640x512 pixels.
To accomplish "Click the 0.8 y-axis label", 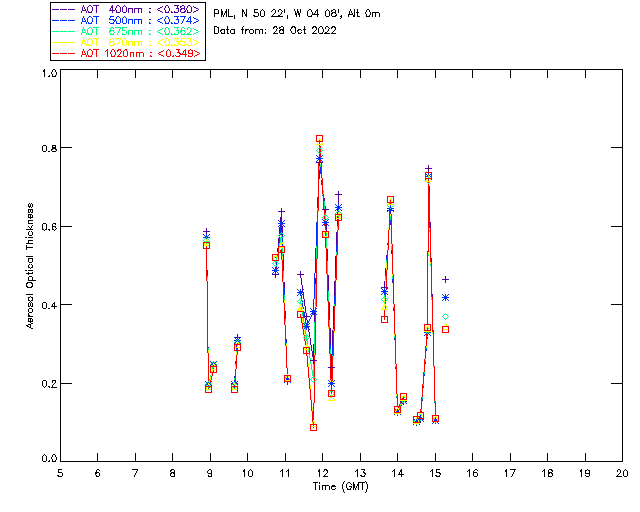I will (49, 148).
